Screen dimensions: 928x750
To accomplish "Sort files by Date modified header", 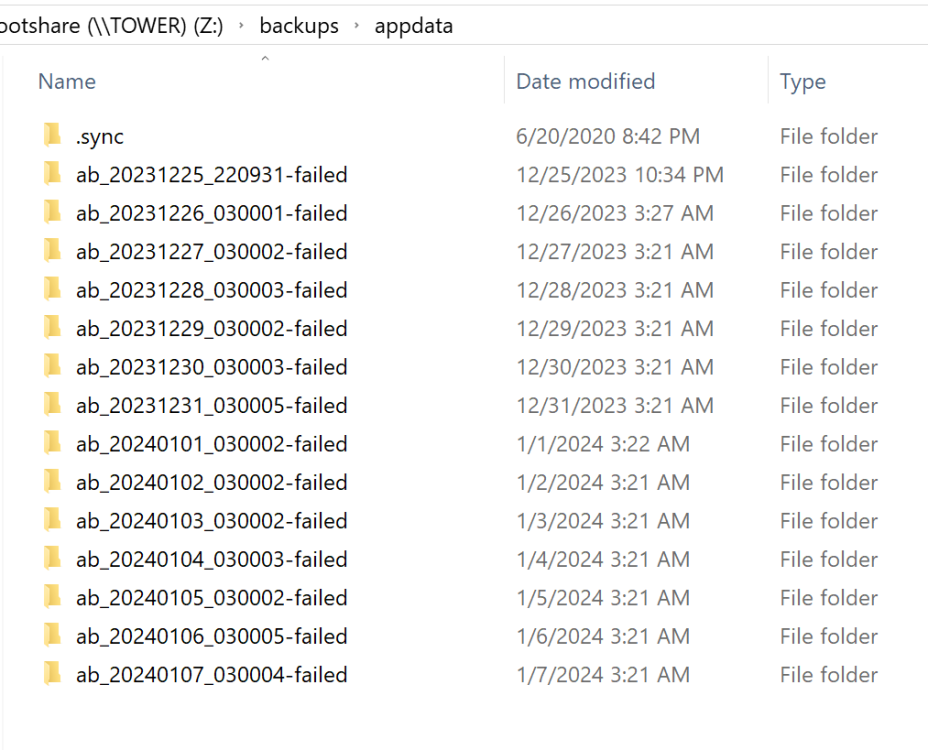I will point(585,81).
